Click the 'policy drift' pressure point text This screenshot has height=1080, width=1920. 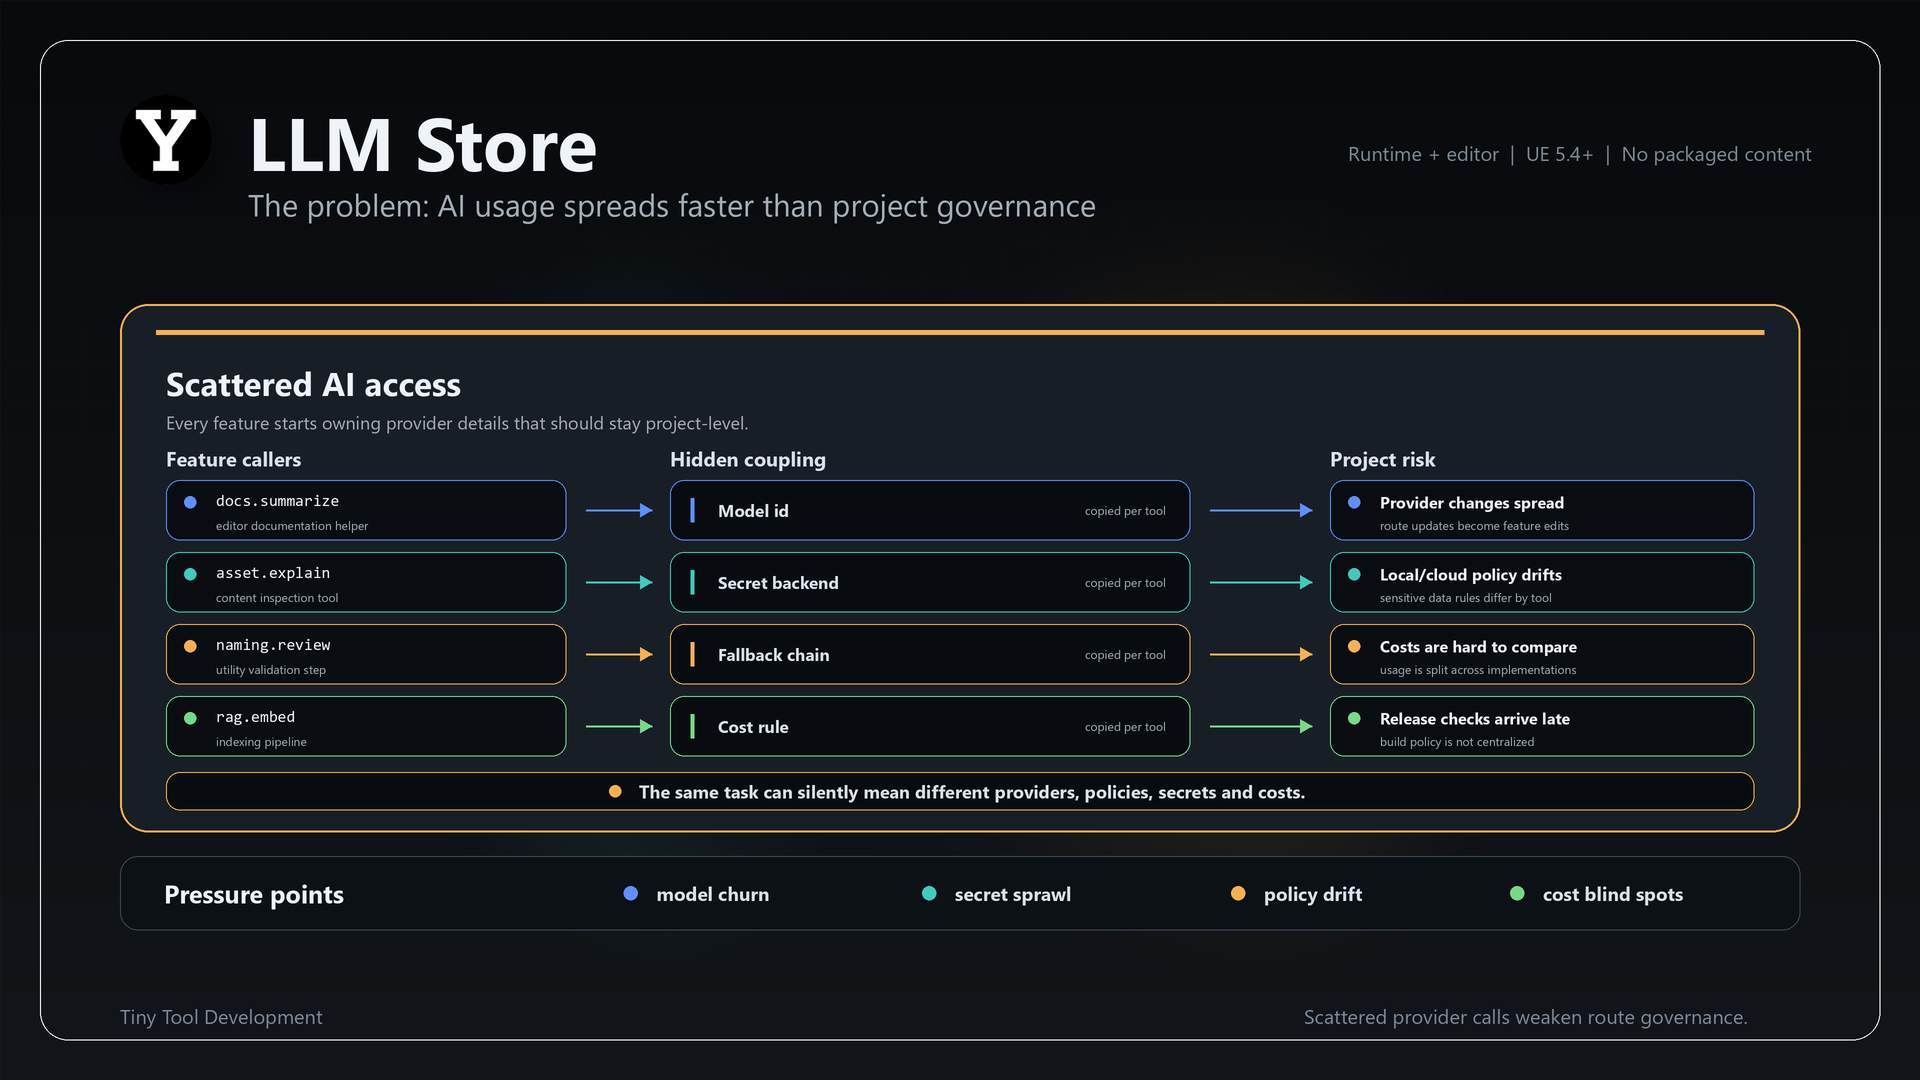click(1313, 894)
